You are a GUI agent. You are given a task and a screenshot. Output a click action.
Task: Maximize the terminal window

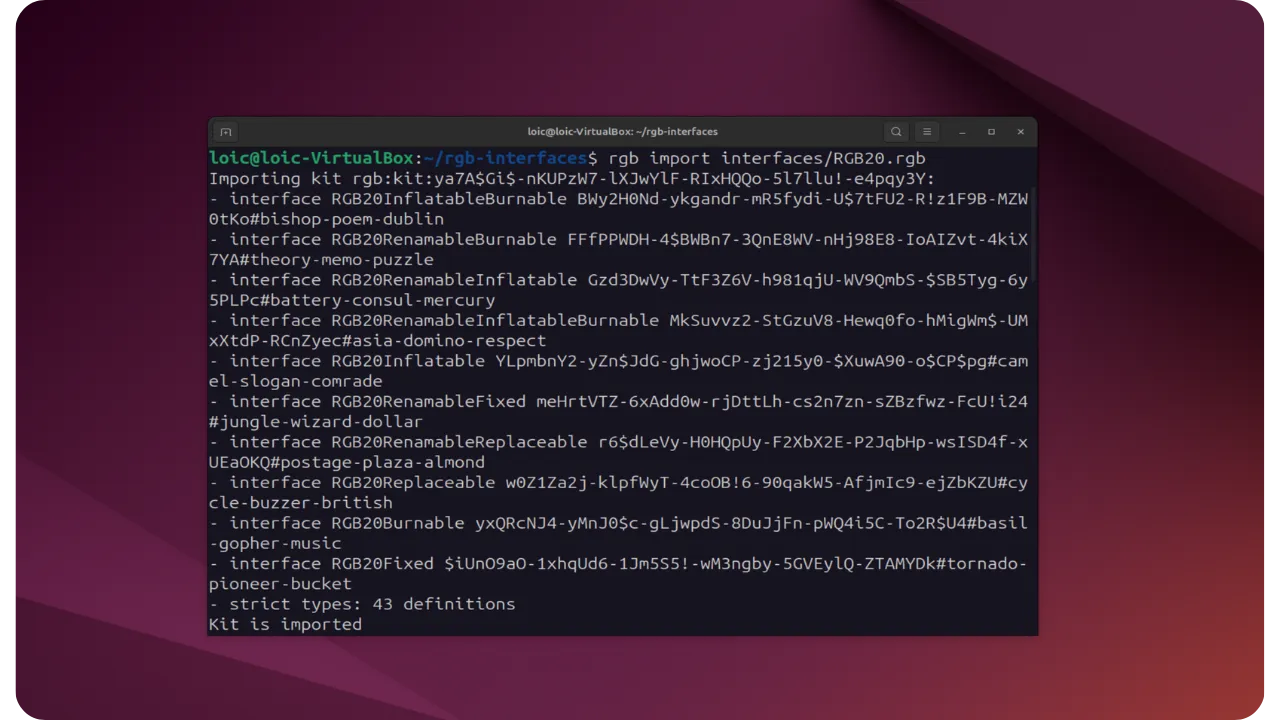pyautogui.click(x=991, y=131)
